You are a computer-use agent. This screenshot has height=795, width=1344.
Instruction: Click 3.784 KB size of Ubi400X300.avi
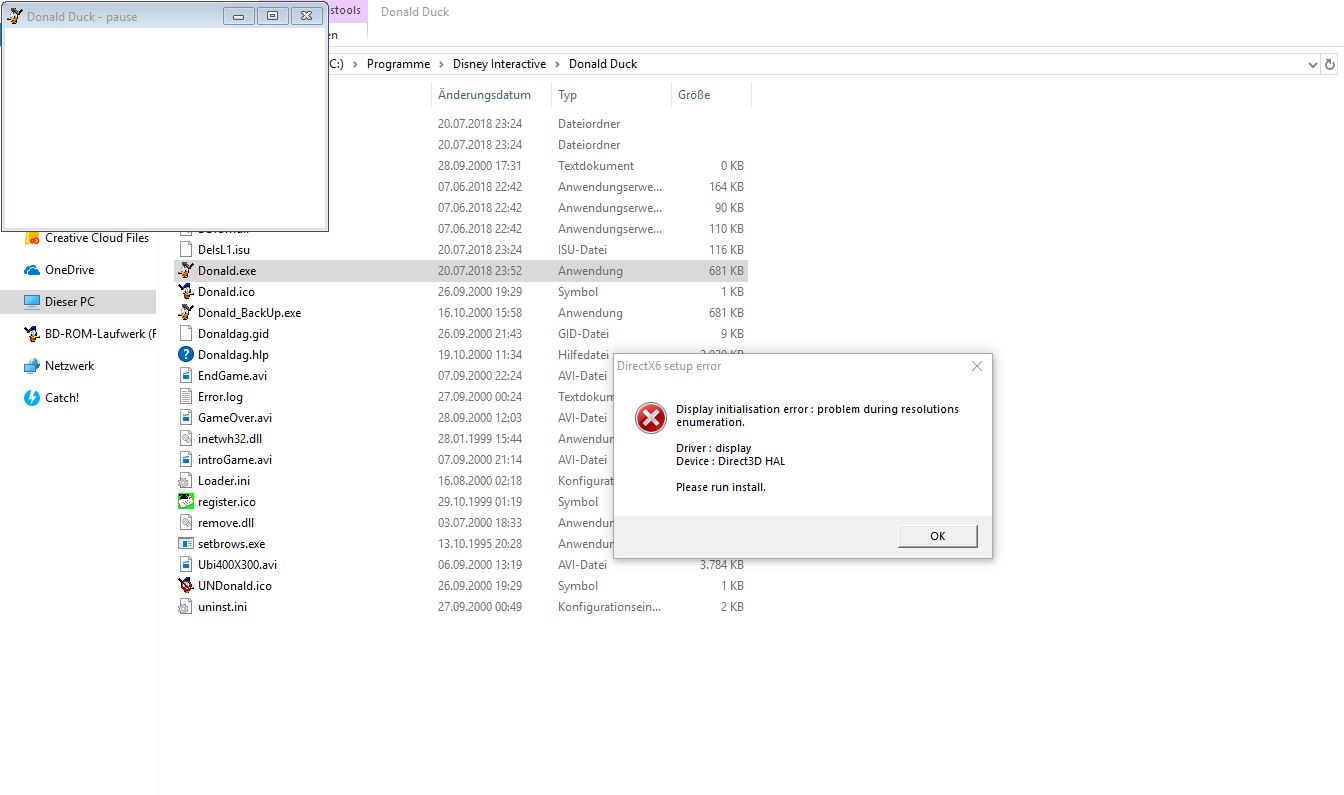(x=722, y=565)
